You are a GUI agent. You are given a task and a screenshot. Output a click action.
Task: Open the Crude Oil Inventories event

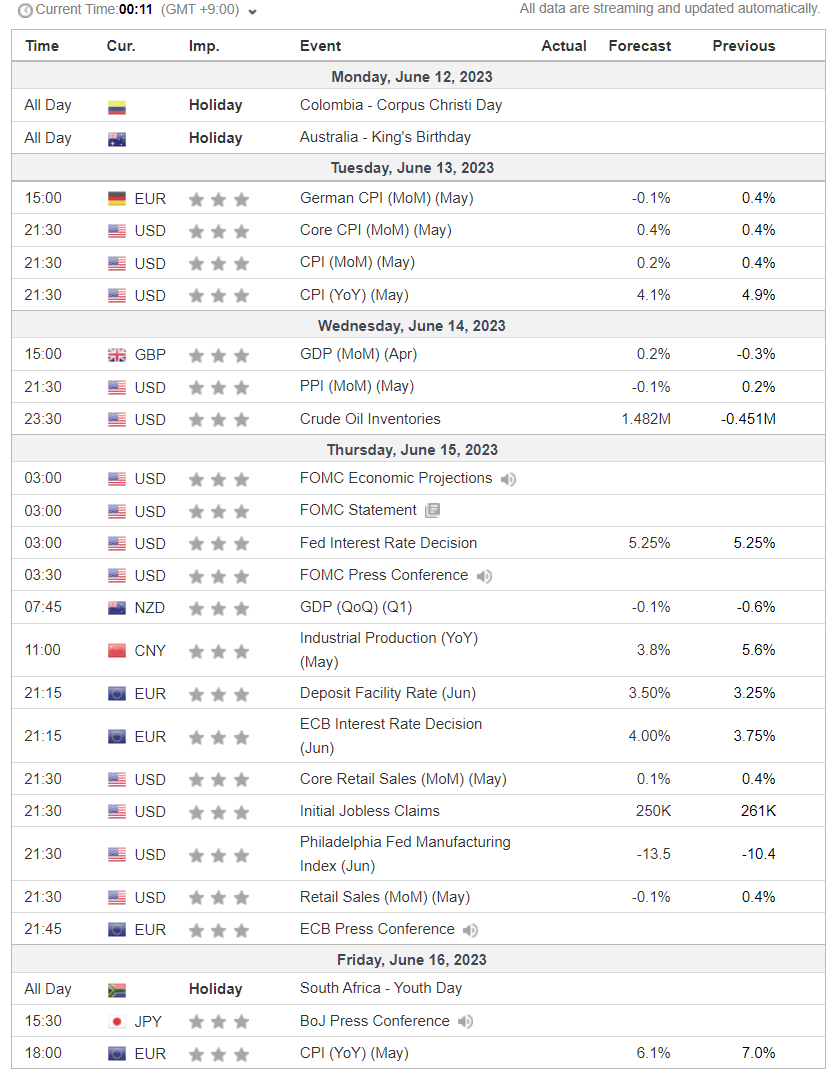[370, 419]
